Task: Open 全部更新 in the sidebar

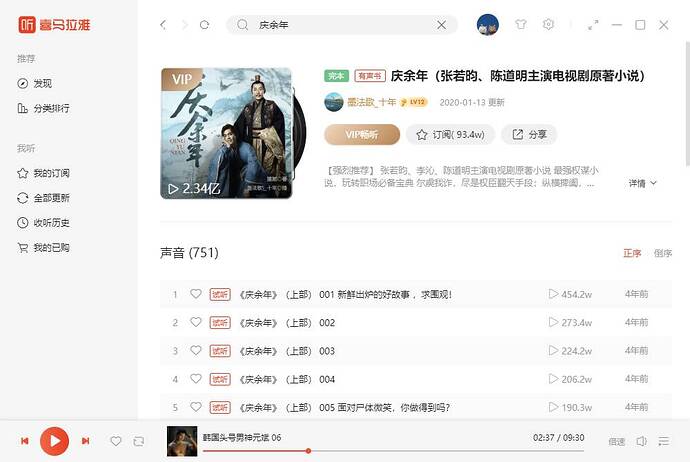Action: [x=43, y=198]
